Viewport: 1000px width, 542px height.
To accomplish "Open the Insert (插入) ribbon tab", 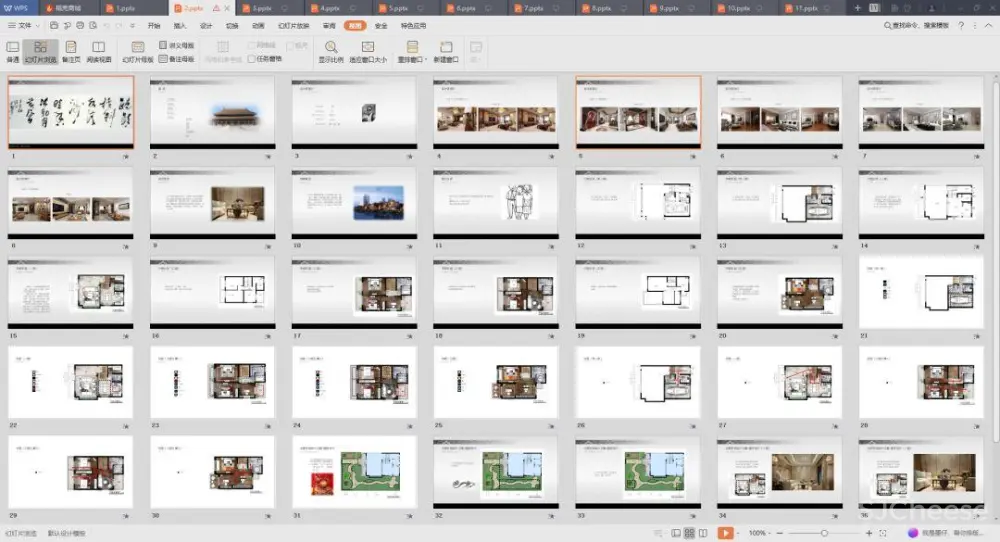I will point(180,25).
